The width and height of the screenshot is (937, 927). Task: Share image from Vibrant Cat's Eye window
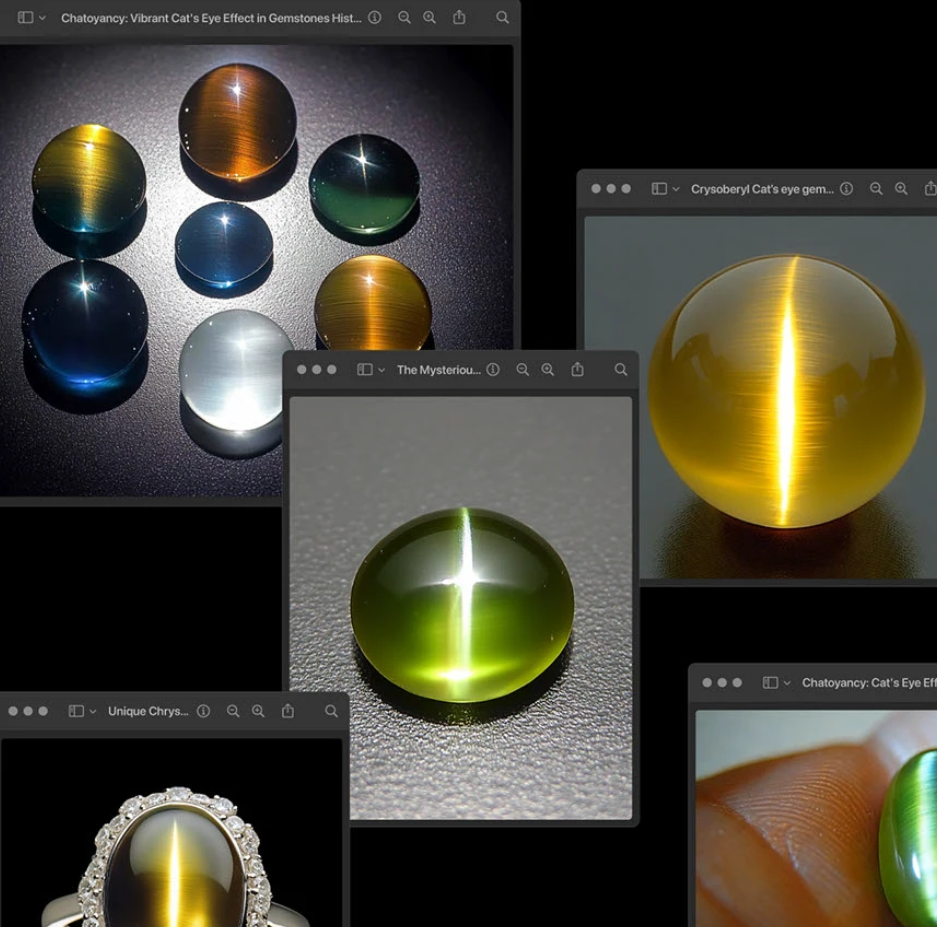click(459, 17)
